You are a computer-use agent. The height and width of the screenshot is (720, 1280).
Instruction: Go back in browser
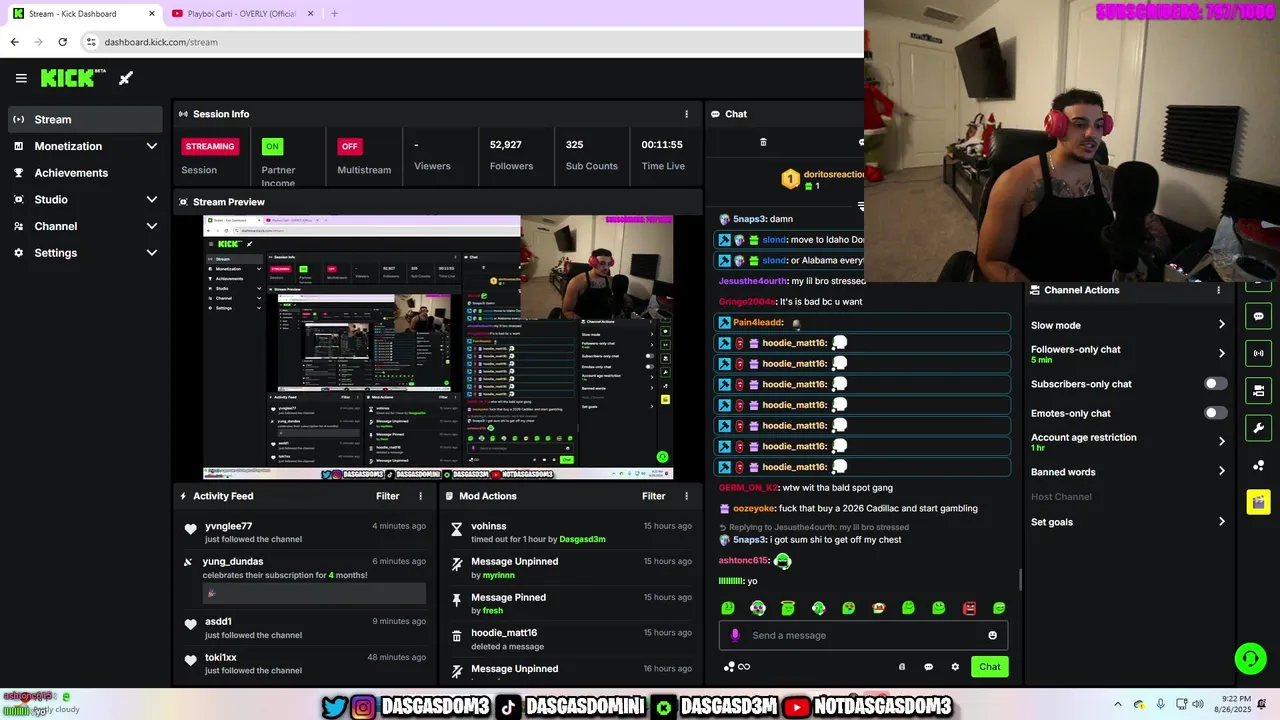(x=14, y=42)
